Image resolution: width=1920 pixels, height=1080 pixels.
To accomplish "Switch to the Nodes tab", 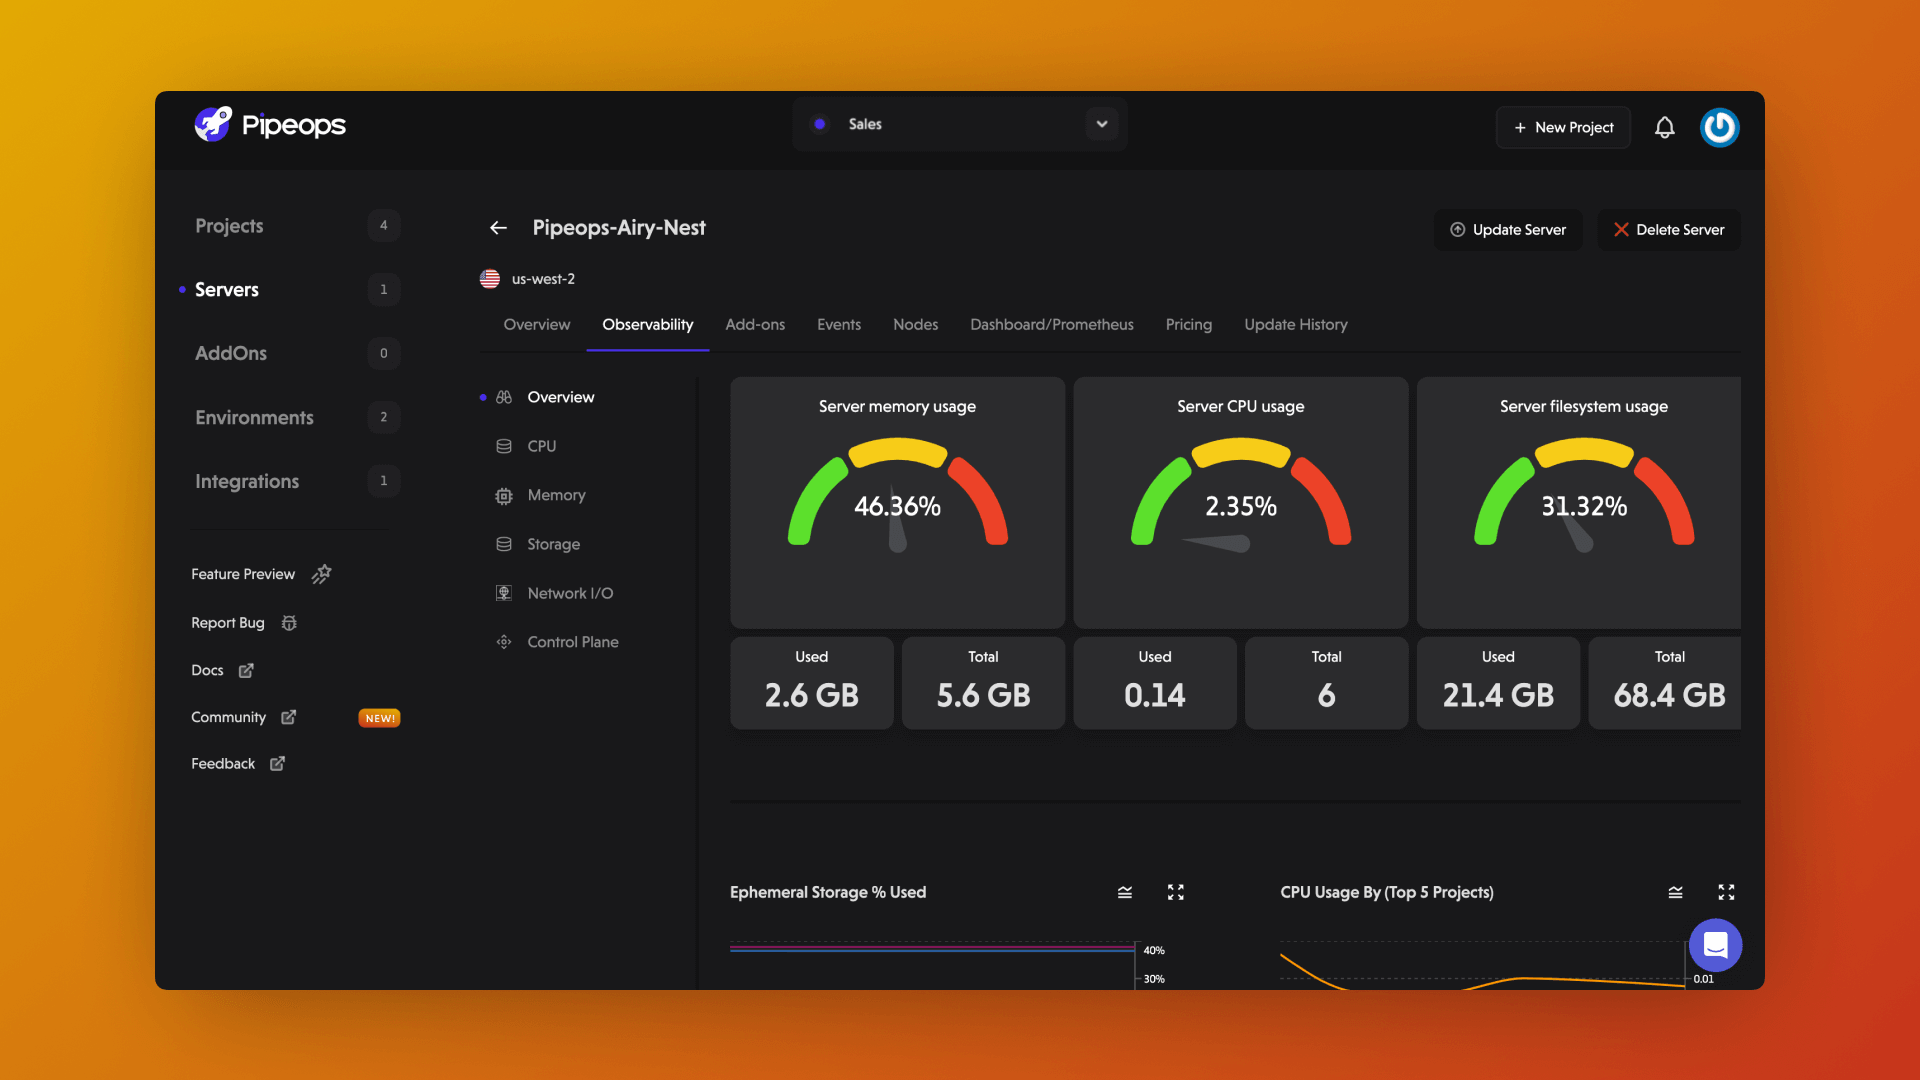I will tap(915, 324).
